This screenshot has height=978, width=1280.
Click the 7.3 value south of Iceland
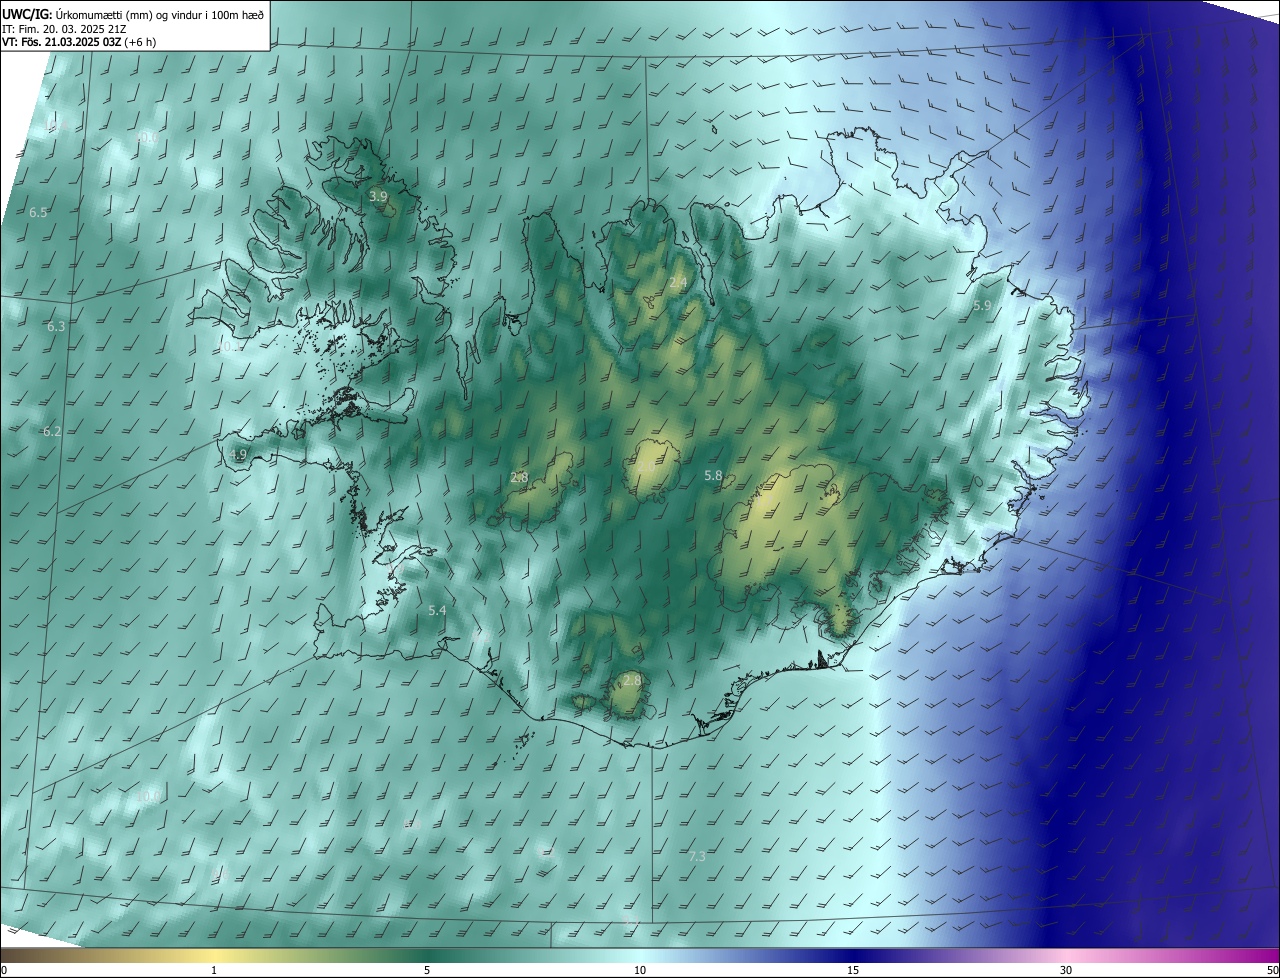pyautogui.click(x=698, y=857)
